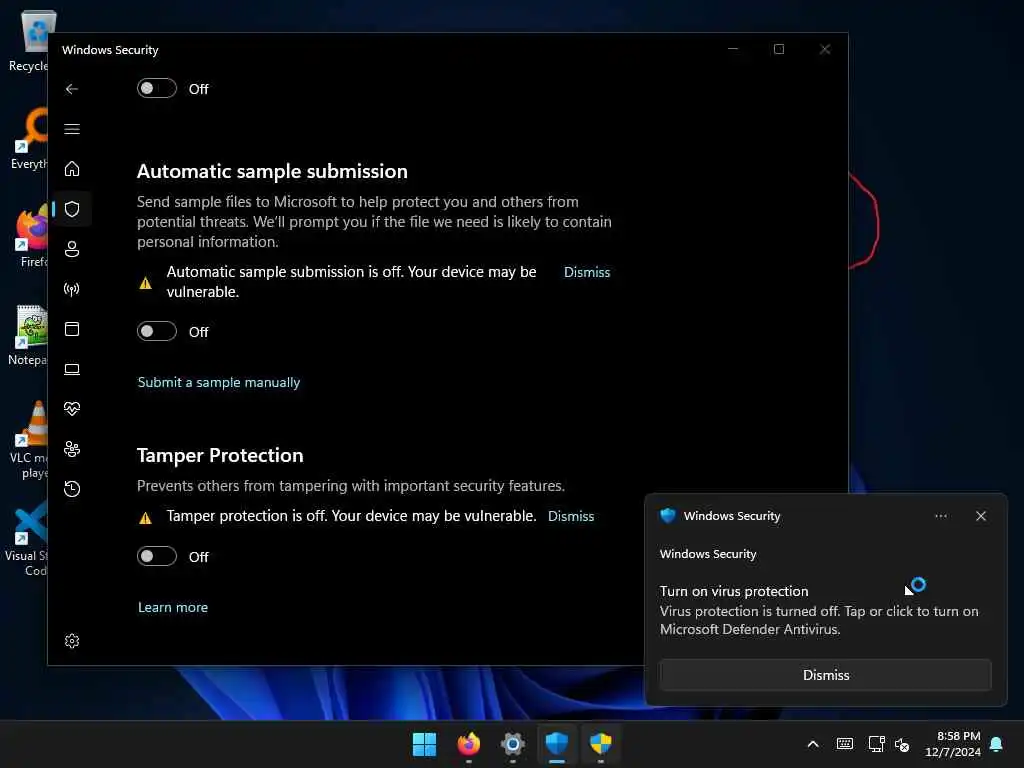Viewport: 1024px width, 768px height.
Task: Toggle the topmost Off switch
Action: [x=157, y=88]
